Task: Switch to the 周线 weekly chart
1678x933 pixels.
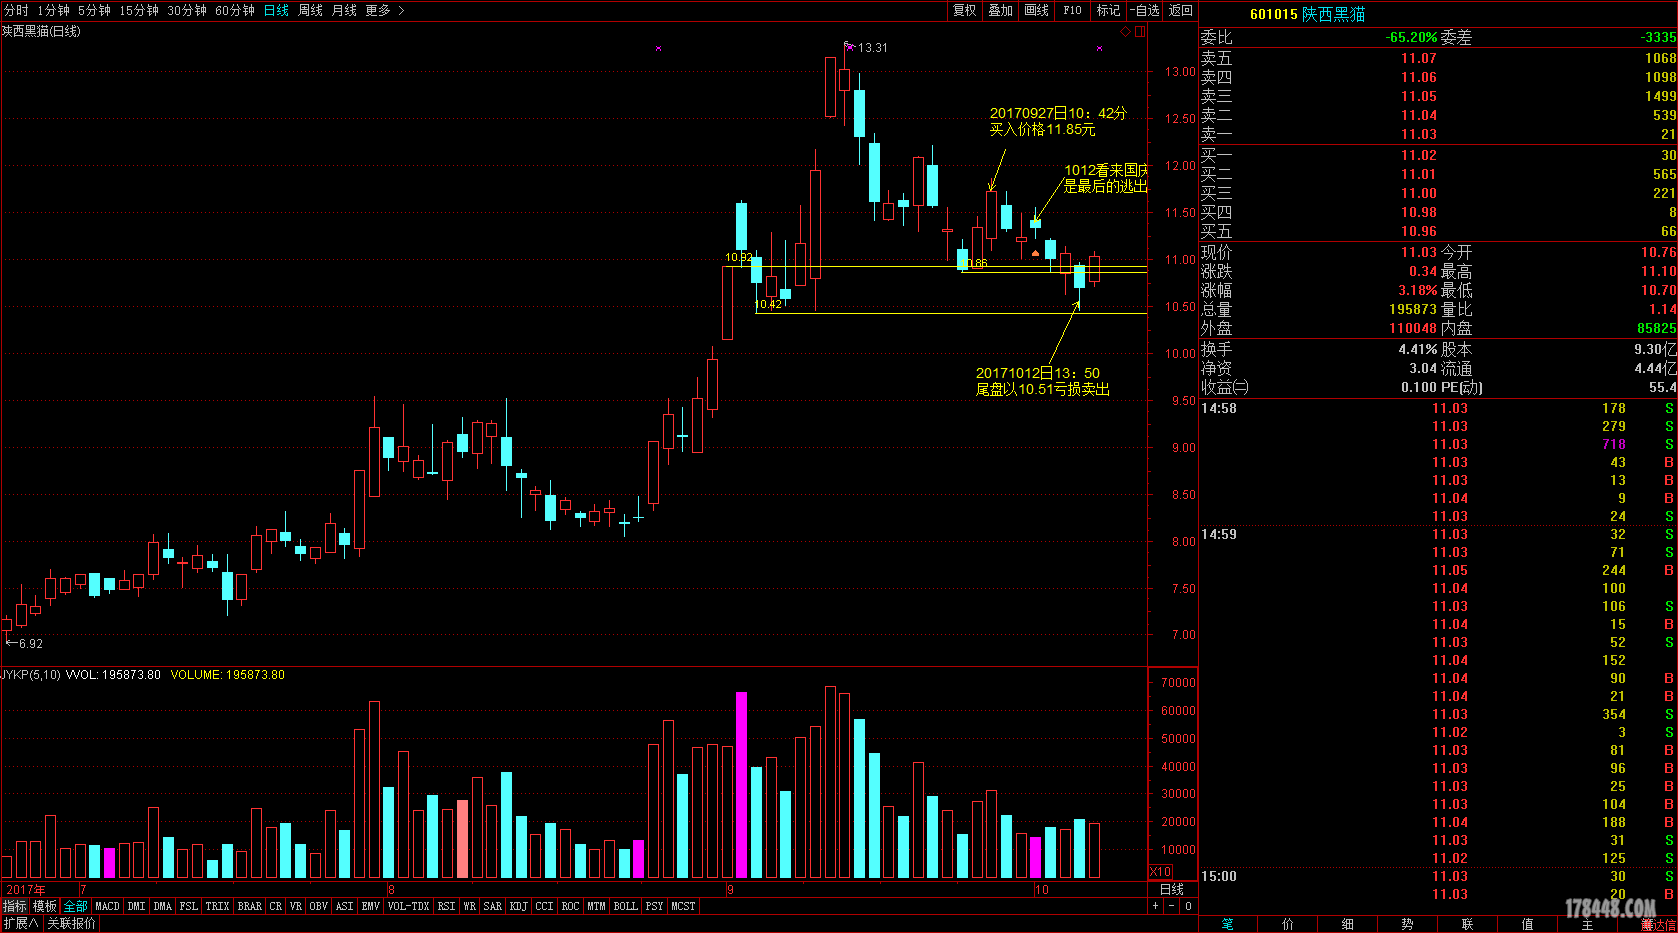Action: pyautogui.click(x=310, y=10)
